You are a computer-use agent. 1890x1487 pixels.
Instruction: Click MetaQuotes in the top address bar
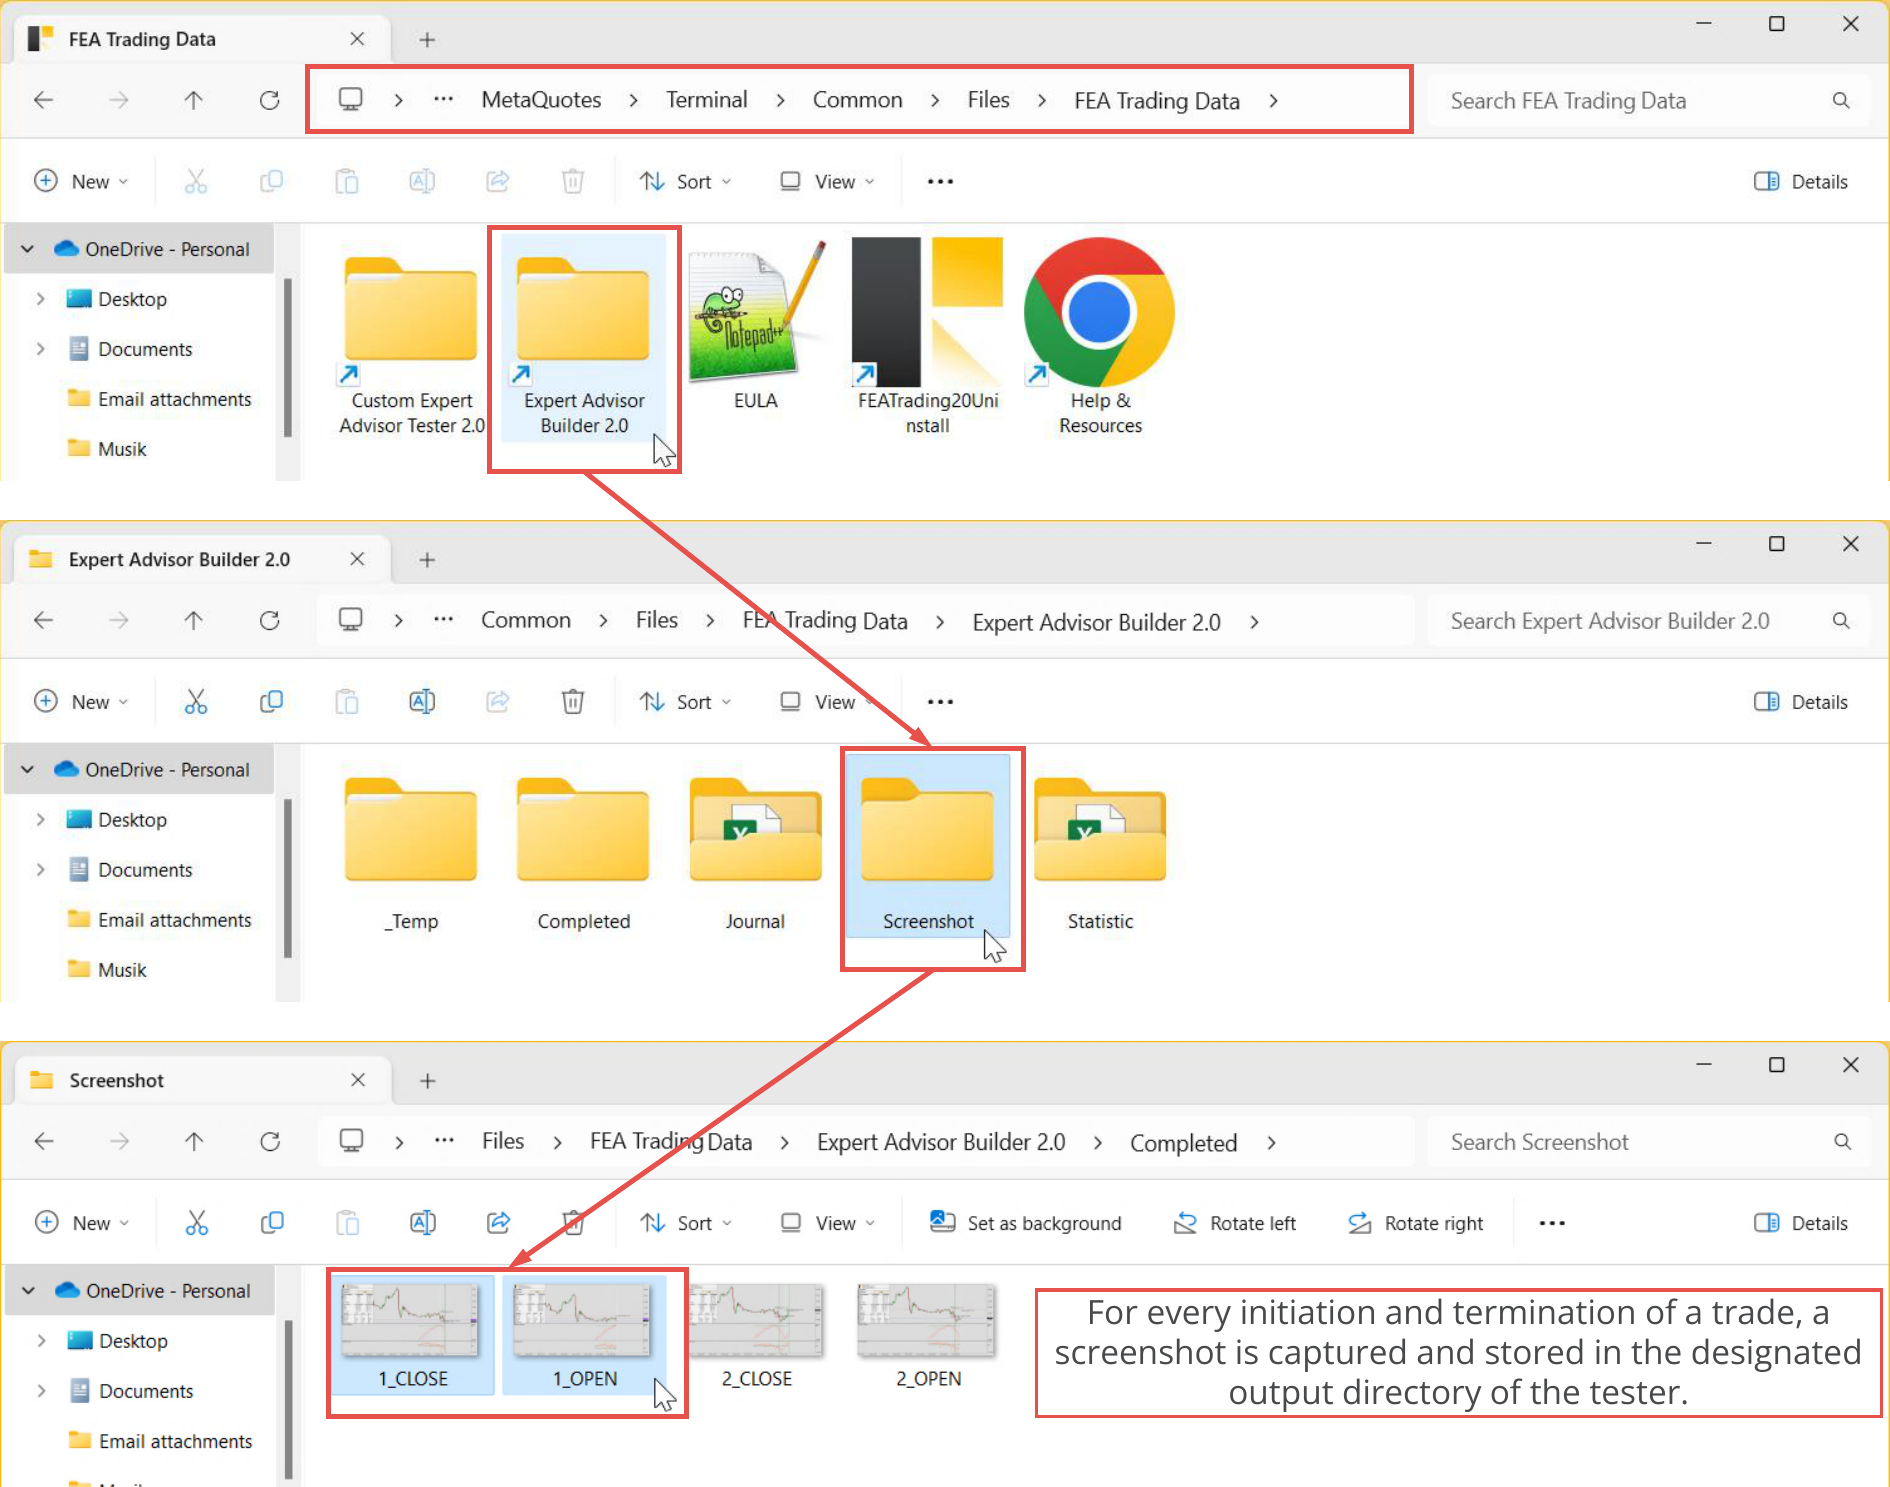541,100
